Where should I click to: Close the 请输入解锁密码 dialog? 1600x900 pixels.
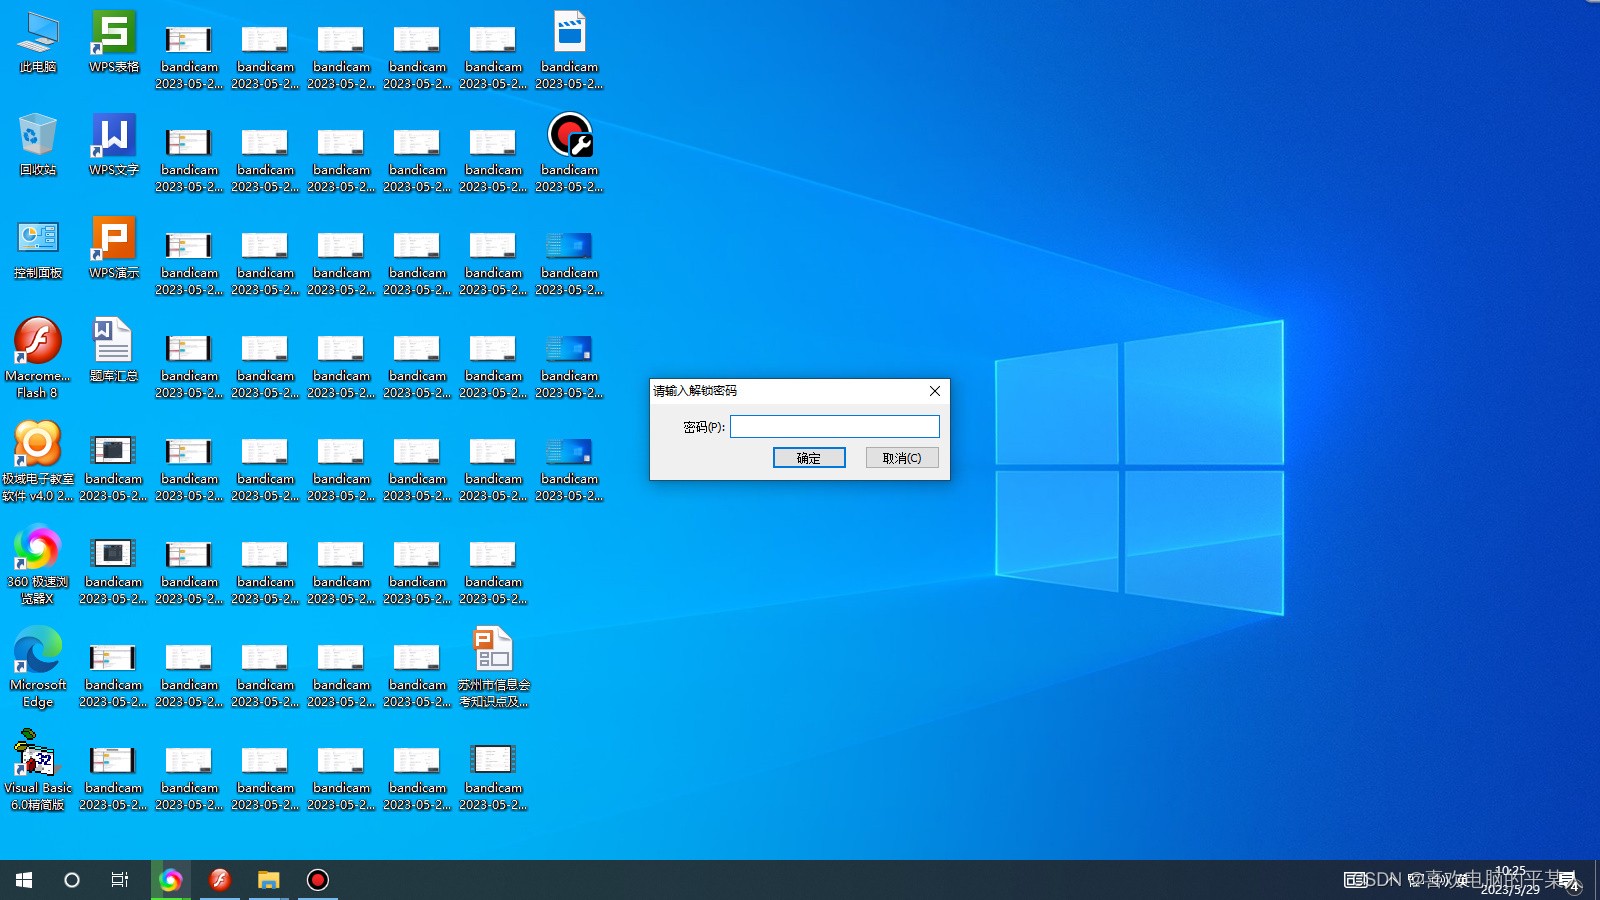[x=934, y=391]
